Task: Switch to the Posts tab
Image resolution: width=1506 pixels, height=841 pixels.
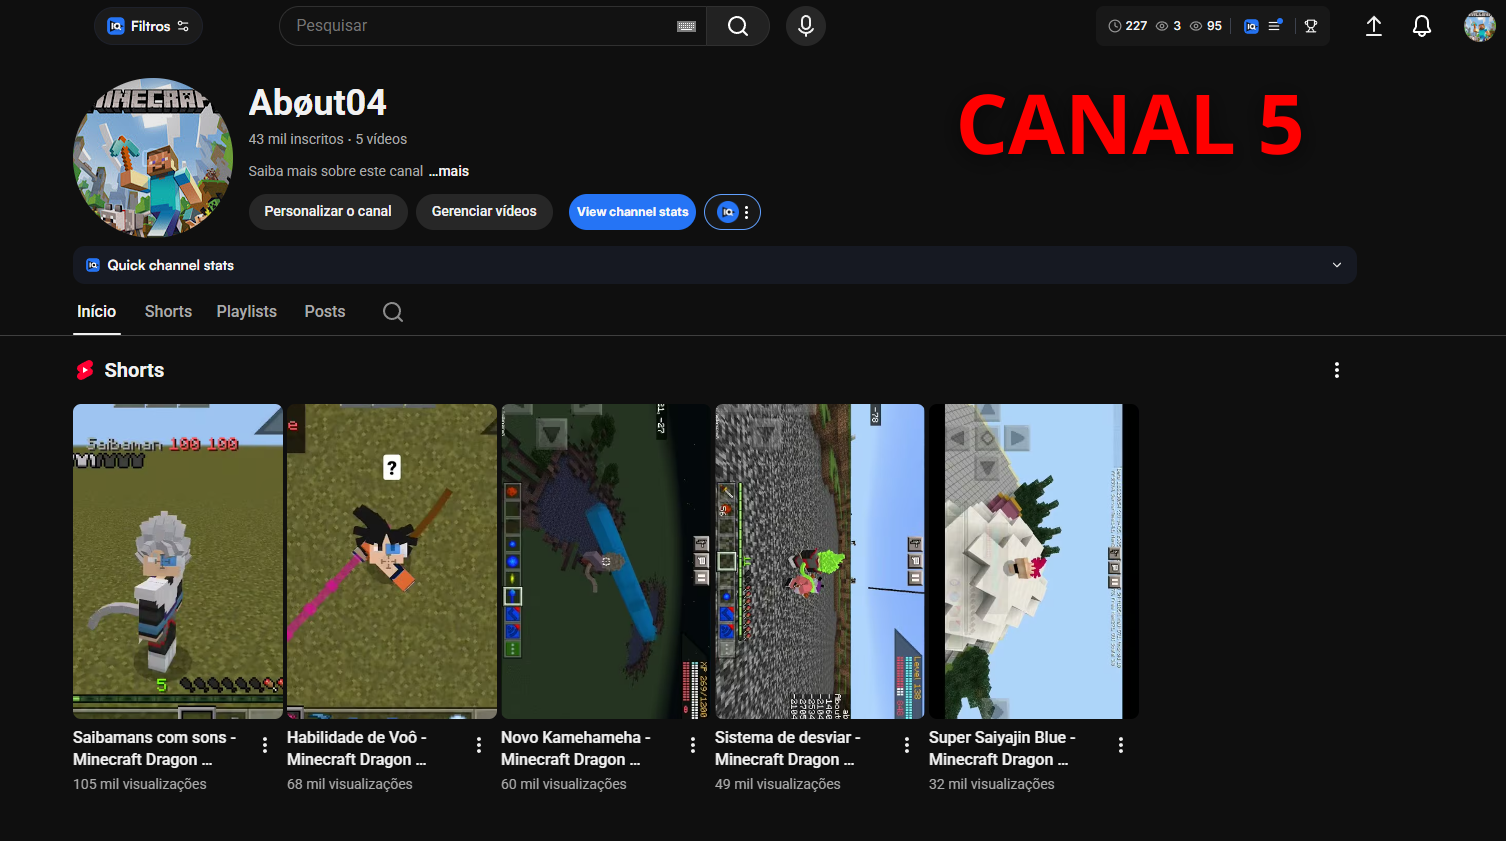Action: pos(324,312)
